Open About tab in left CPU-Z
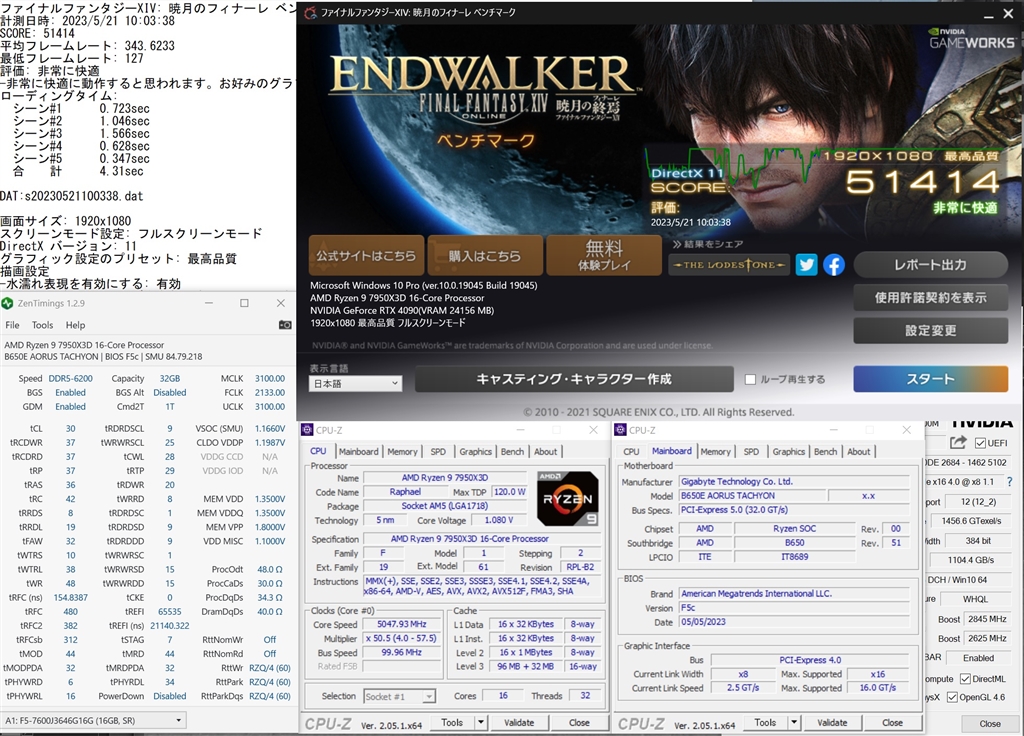The width and height of the screenshot is (1024, 736). [x=545, y=451]
